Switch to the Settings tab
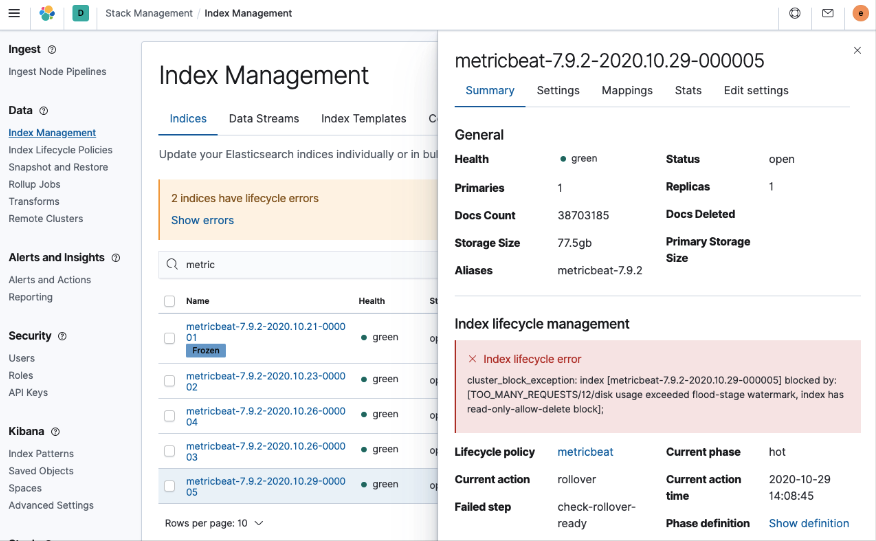The width and height of the screenshot is (876, 541). point(558,91)
